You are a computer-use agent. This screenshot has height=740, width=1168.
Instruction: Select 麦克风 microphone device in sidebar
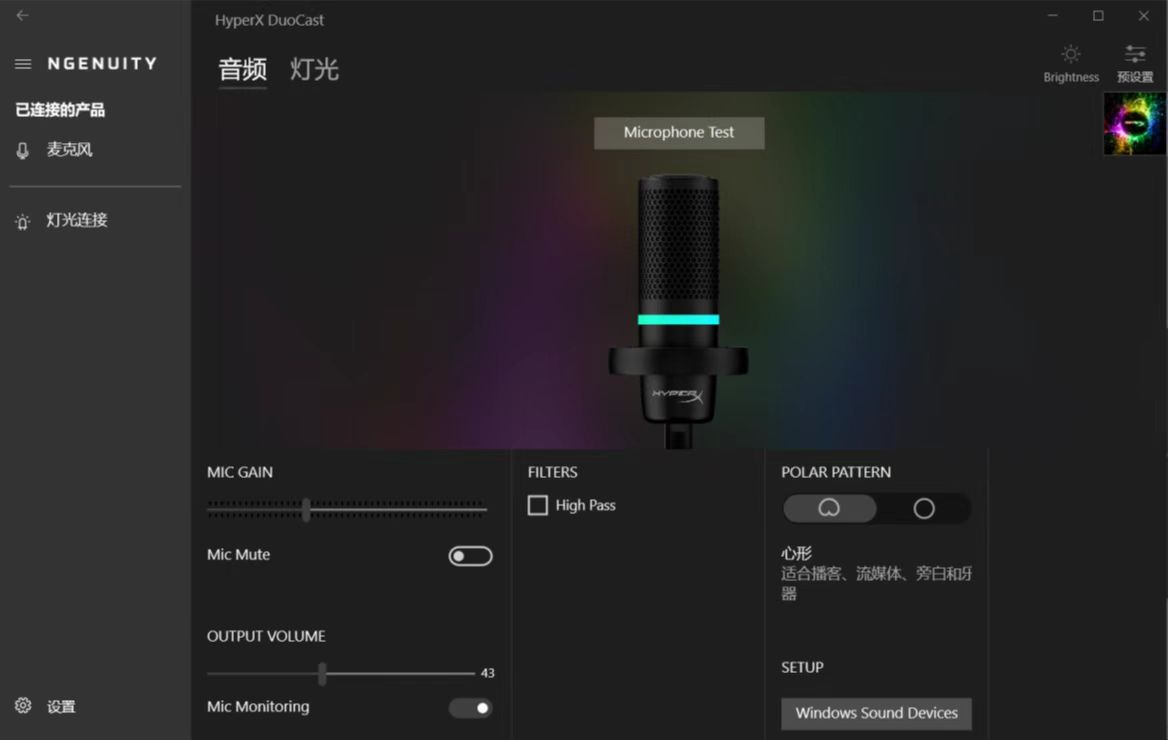[x=54, y=150]
